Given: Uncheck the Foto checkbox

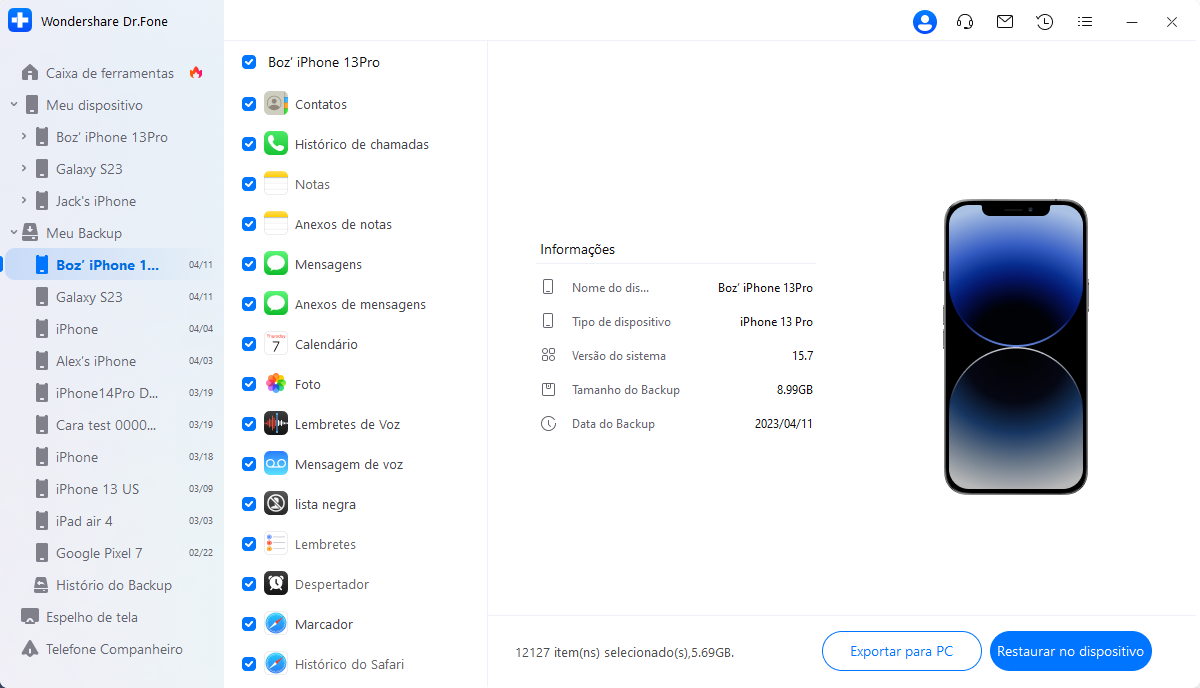Looking at the screenshot, I should pos(249,384).
